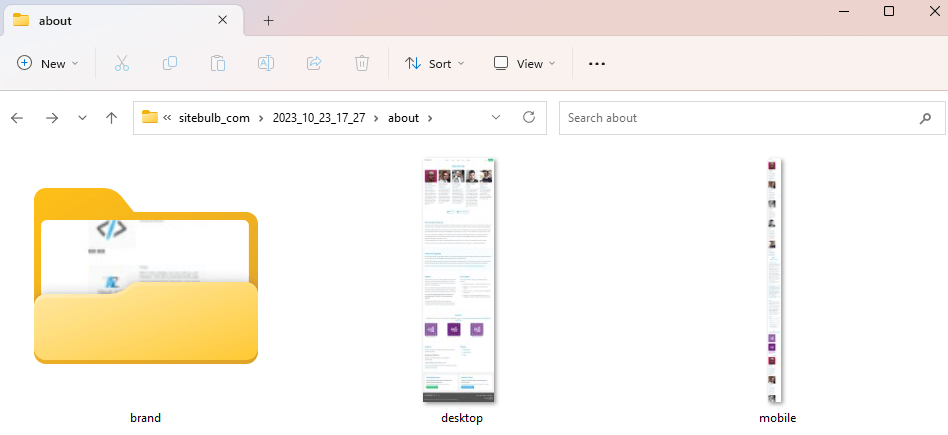
Task: Click the Share icon in toolbar
Action: pyautogui.click(x=314, y=64)
